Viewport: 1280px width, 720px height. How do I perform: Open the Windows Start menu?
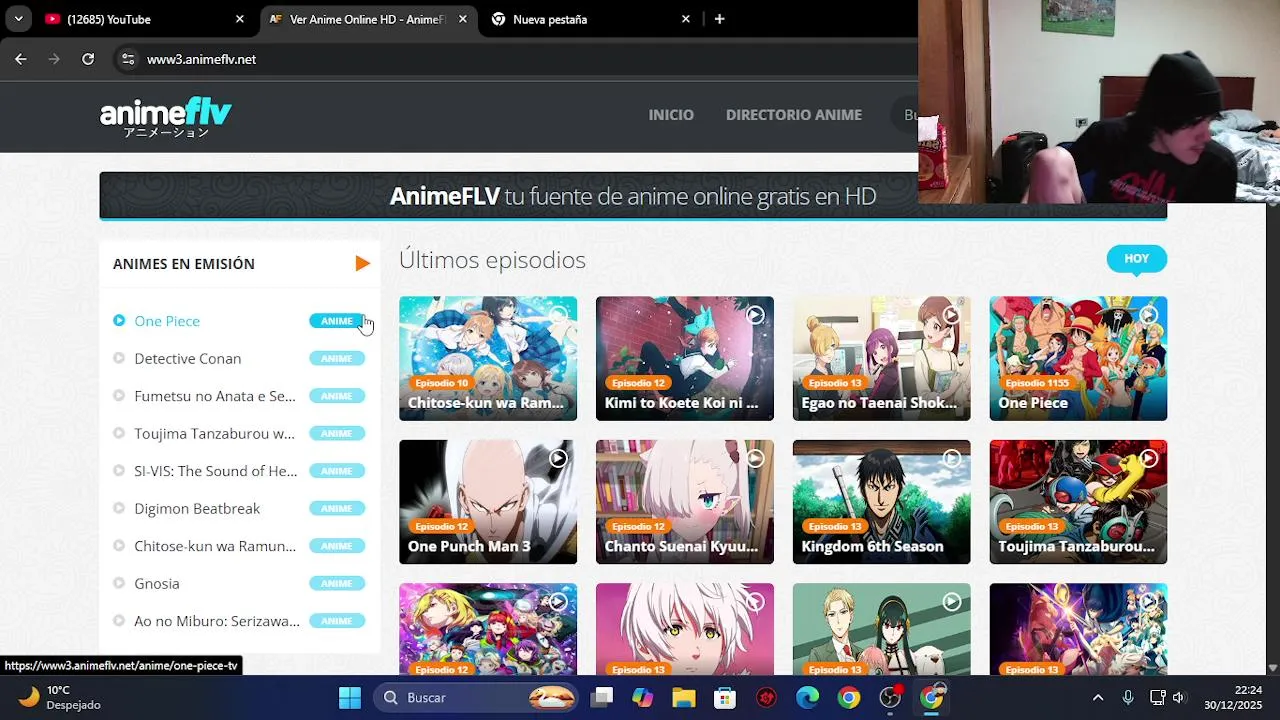tap(350, 697)
